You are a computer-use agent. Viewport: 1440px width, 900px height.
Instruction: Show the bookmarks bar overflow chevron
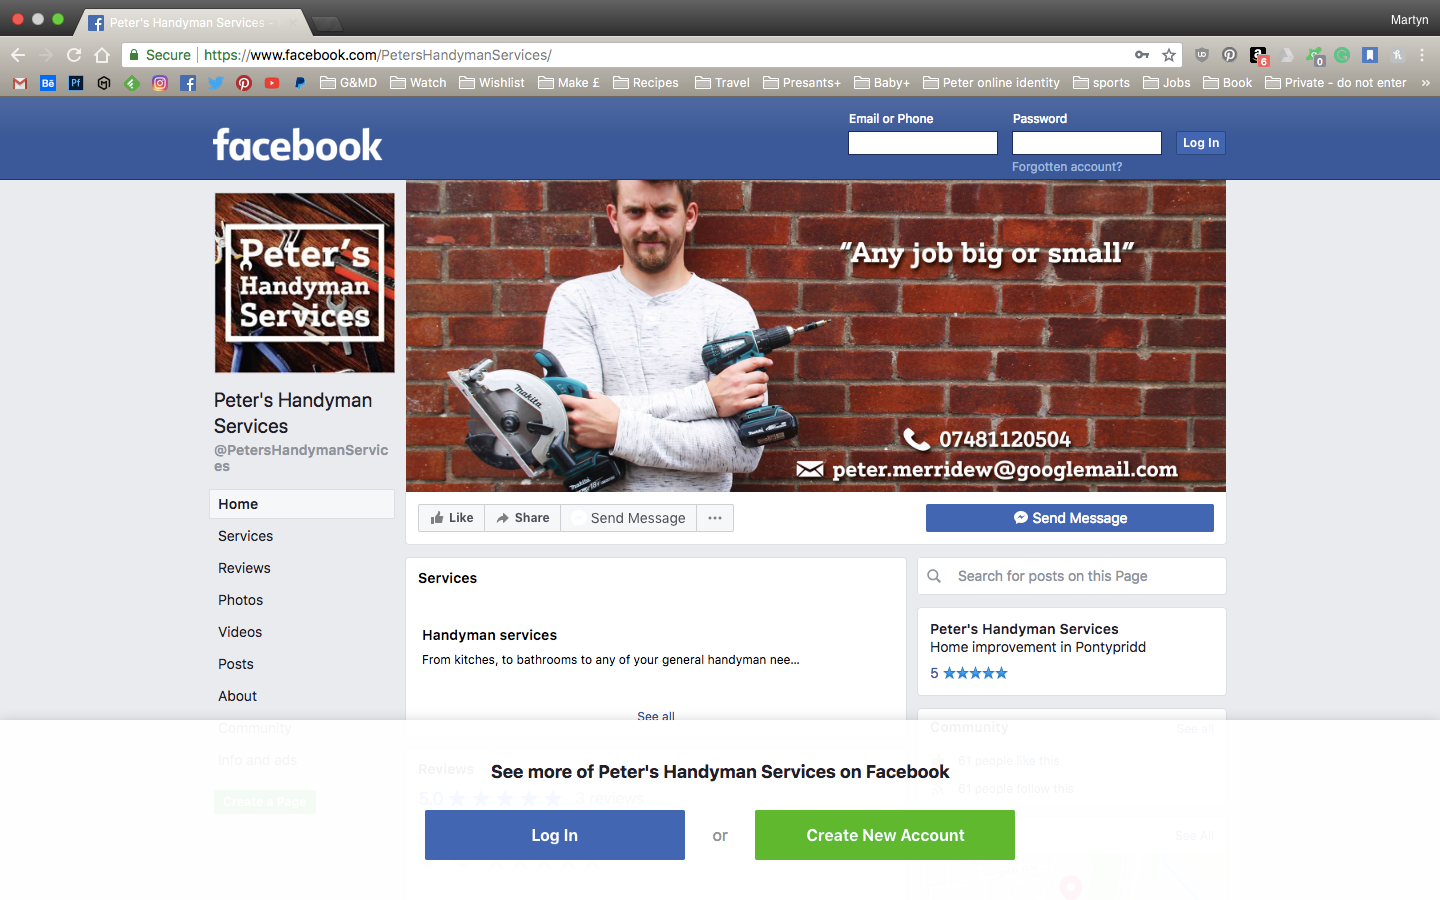(1425, 83)
